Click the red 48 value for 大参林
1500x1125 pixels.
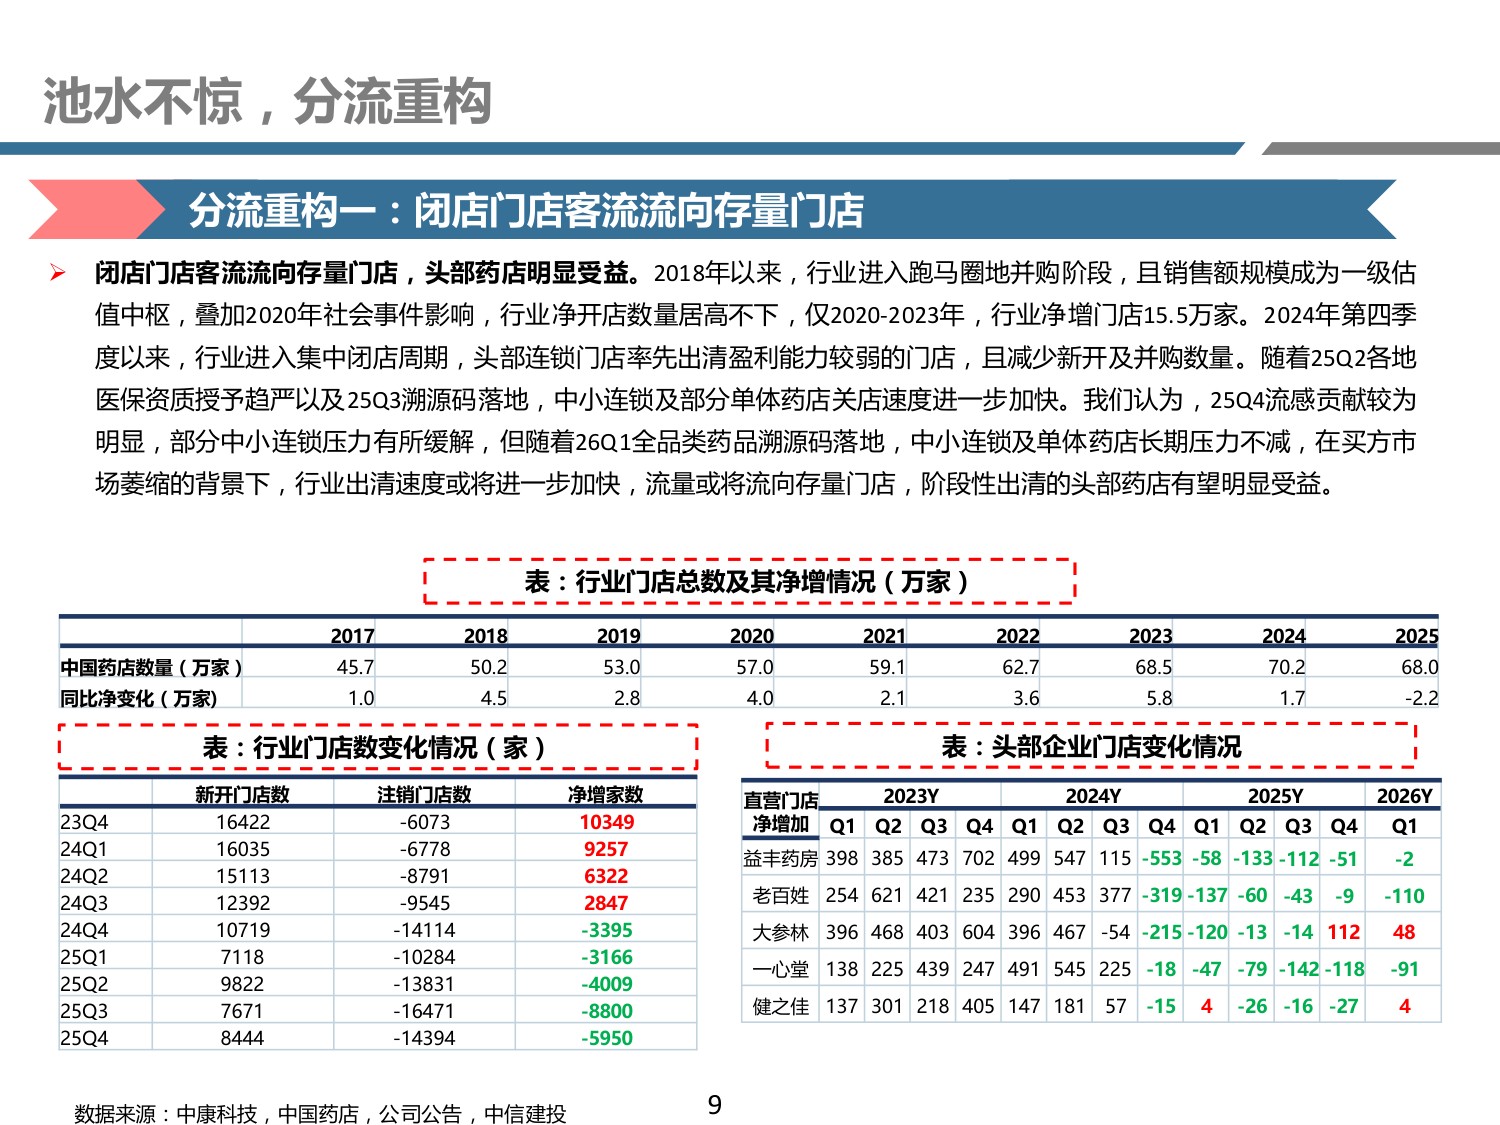[1404, 933]
